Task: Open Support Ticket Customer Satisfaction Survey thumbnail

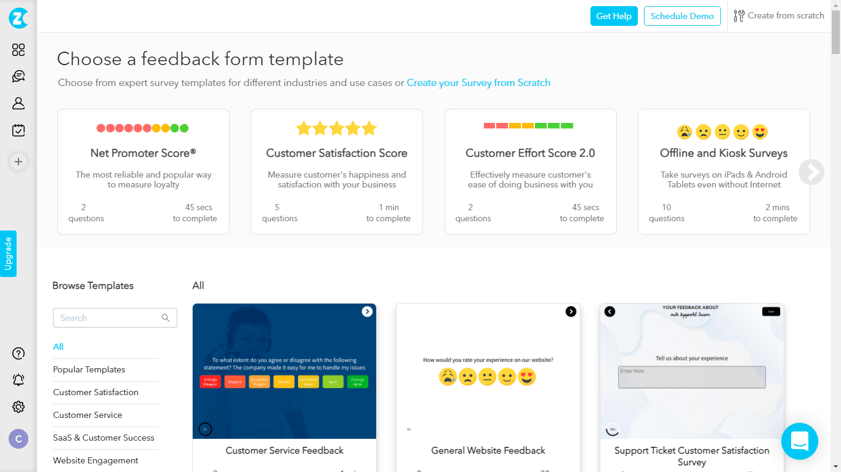Action: [691, 371]
